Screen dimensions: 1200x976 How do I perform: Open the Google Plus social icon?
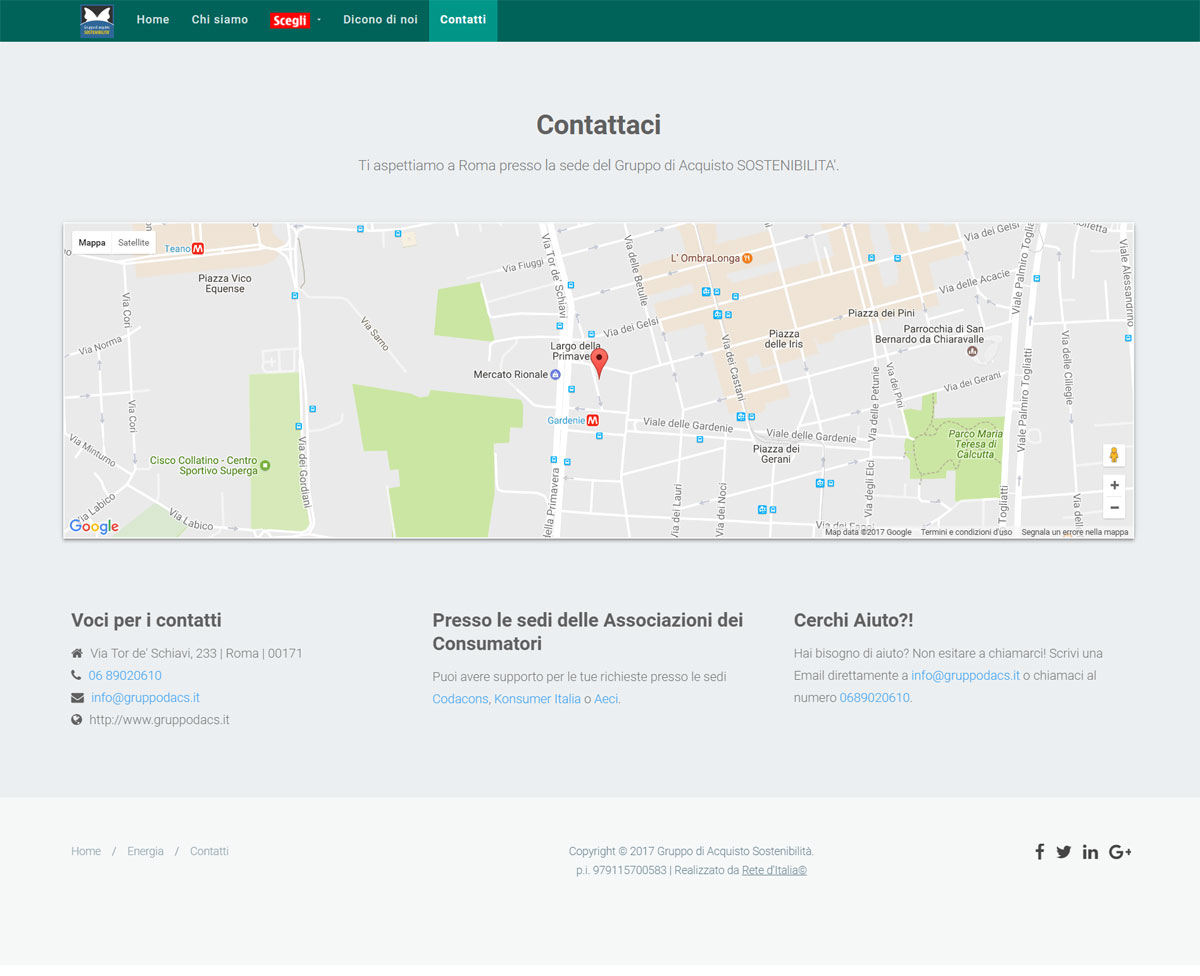point(1120,852)
